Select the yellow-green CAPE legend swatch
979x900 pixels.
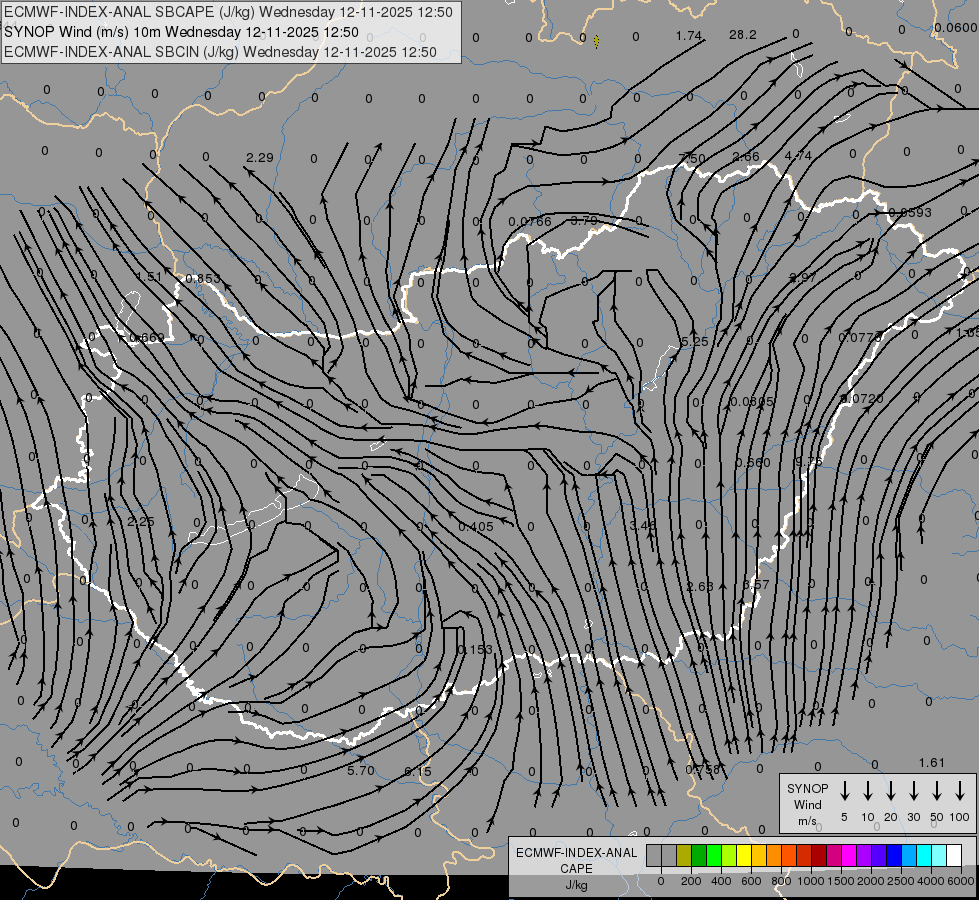click(729, 855)
